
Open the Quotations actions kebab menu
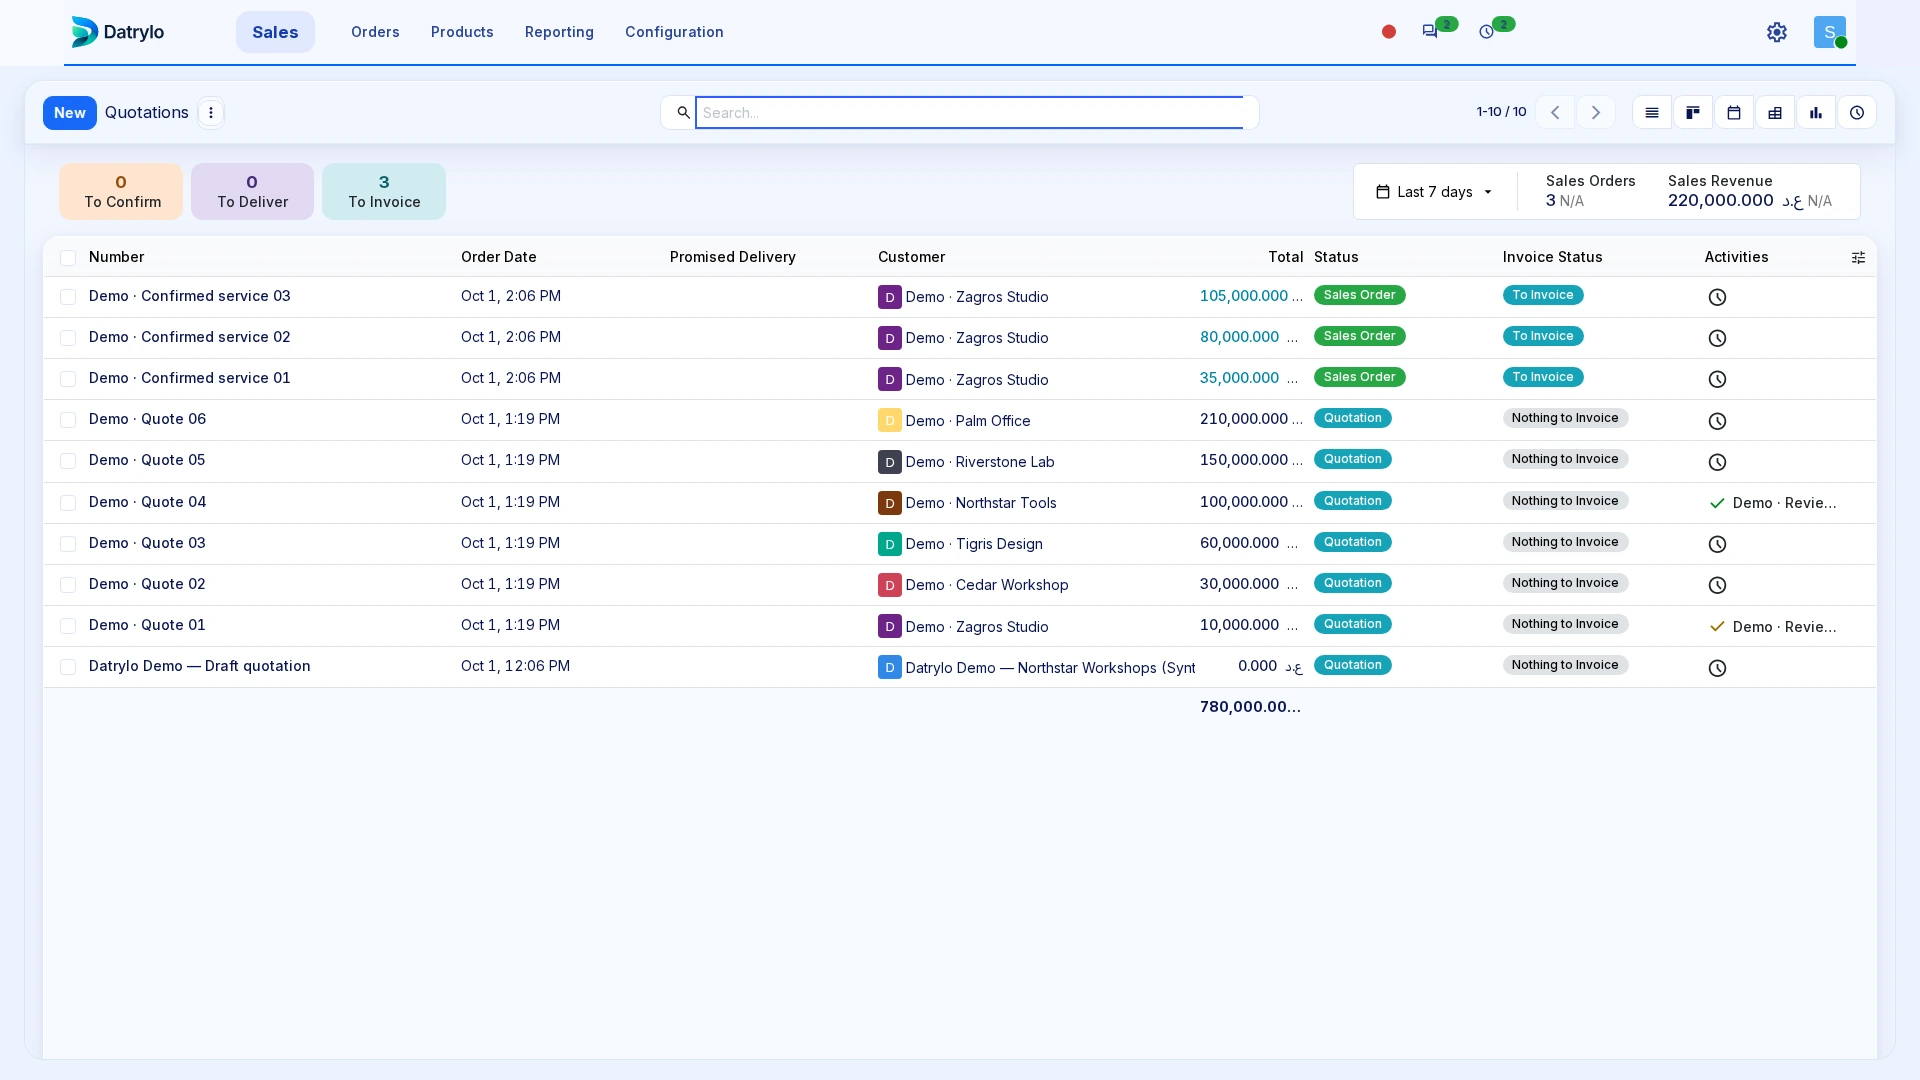coord(211,113)
